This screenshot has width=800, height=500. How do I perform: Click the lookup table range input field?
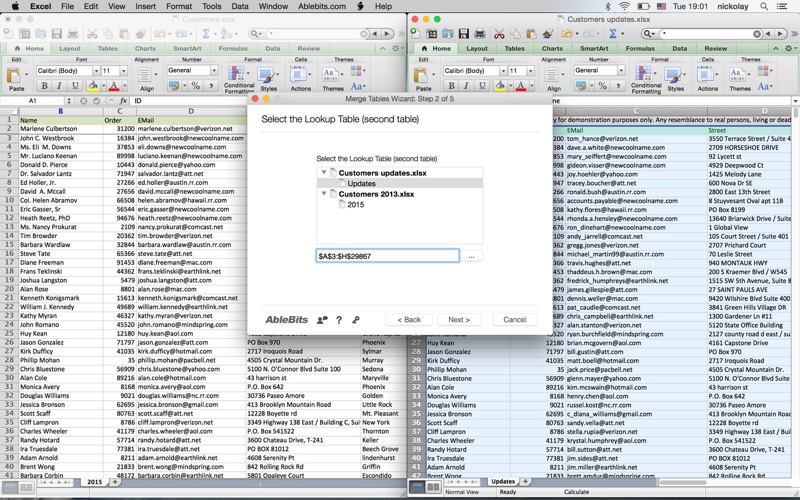(x=387, y=256)
